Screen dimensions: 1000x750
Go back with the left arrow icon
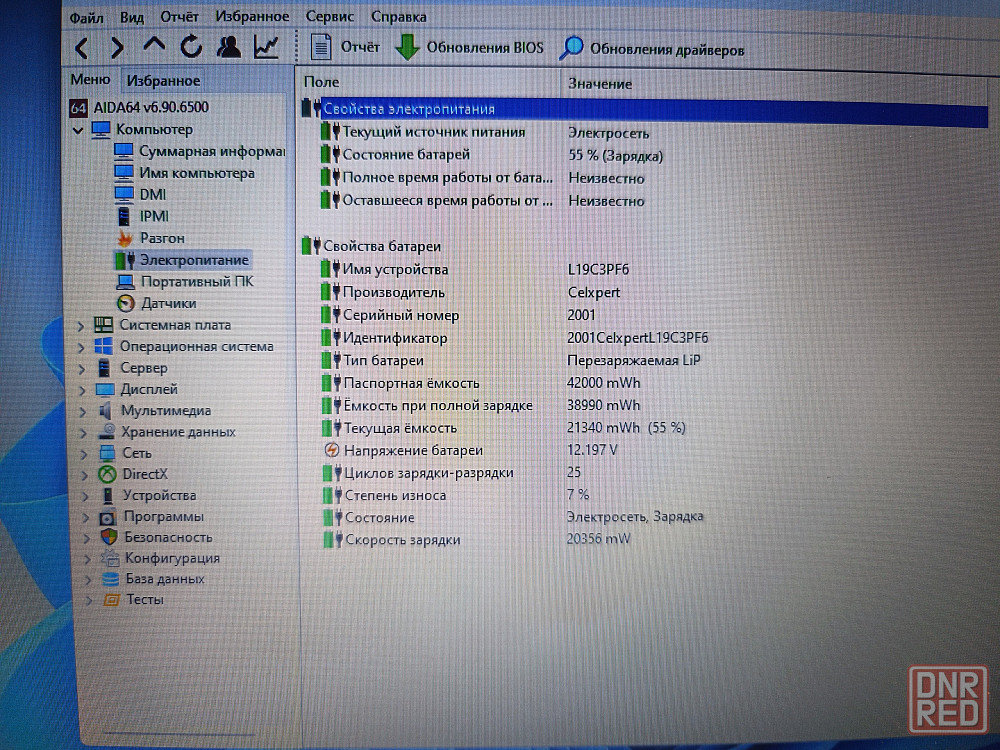pyautogui.click(x=82, y=48)
